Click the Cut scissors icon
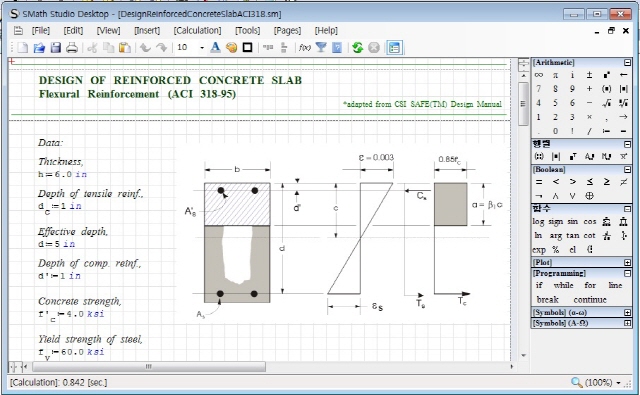This screenshot has height=395, width=640. pos(92,48)
